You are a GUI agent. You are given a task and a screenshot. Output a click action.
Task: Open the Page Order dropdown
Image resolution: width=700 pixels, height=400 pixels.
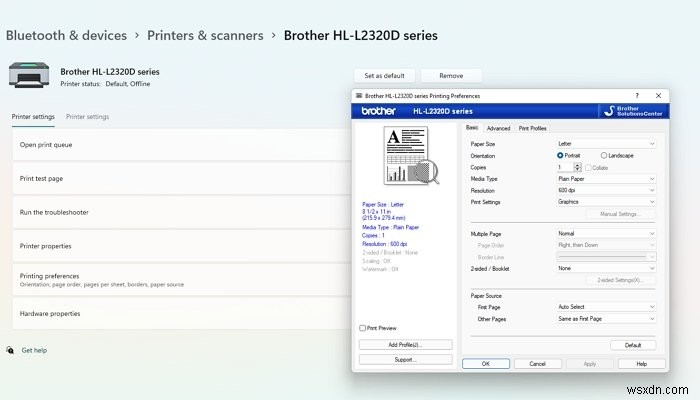click(606, 245)
